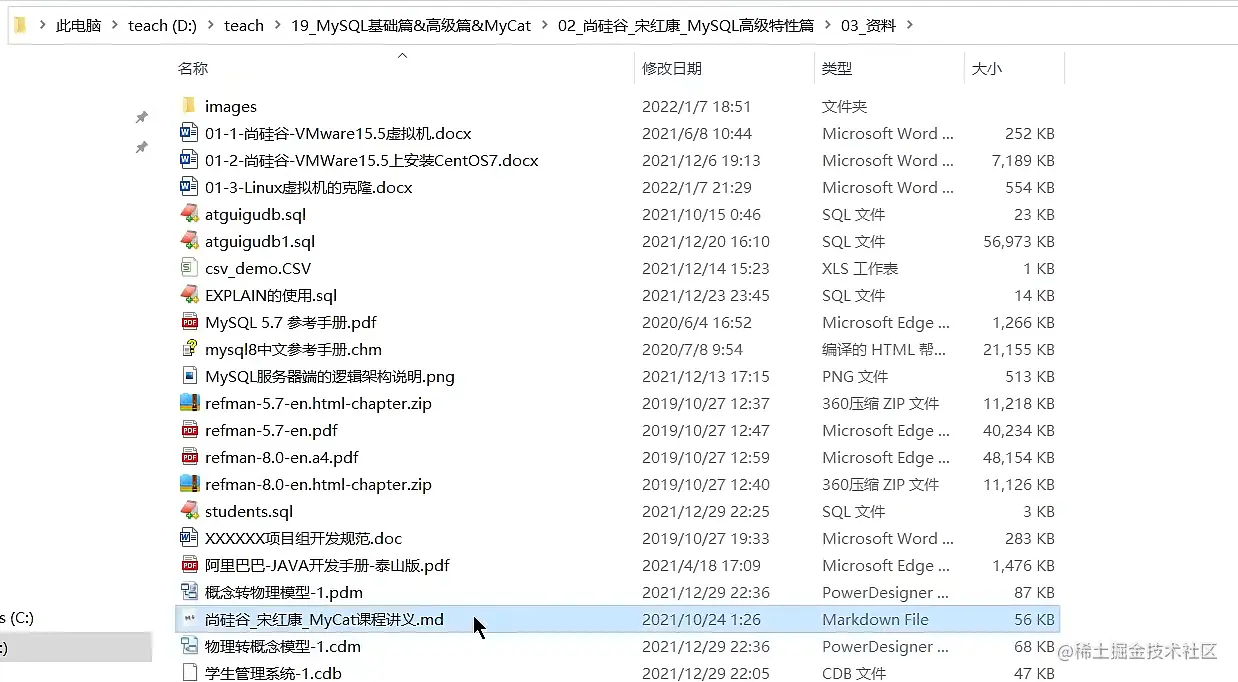
Task: Go to 02_尚硅谷_宋红康_MySQL高级特性篇 breadcrumb
Action: click(x=686, y=26)
